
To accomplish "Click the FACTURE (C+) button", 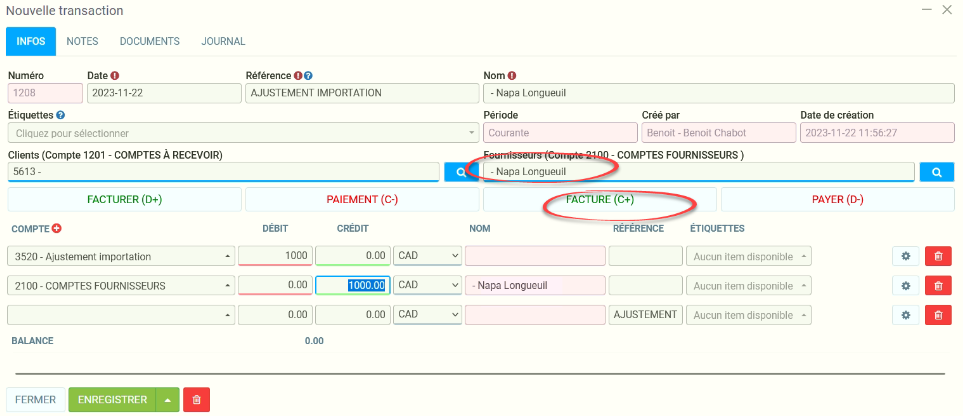I will tap(599, 199).
